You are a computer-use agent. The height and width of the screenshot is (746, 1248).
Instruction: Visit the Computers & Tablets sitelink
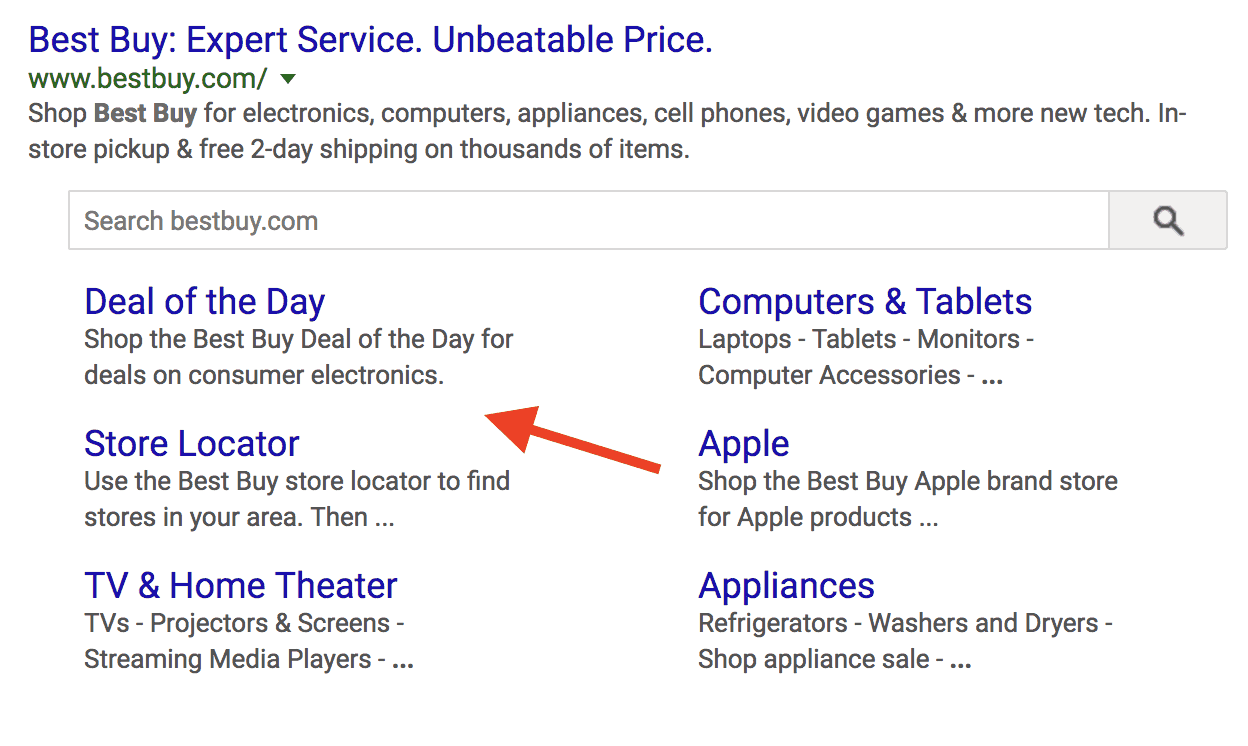click(x=865, y=302)
